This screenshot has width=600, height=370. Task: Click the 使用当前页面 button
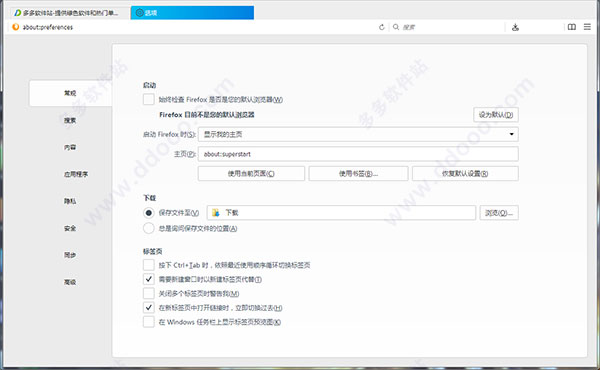[251, 173]
